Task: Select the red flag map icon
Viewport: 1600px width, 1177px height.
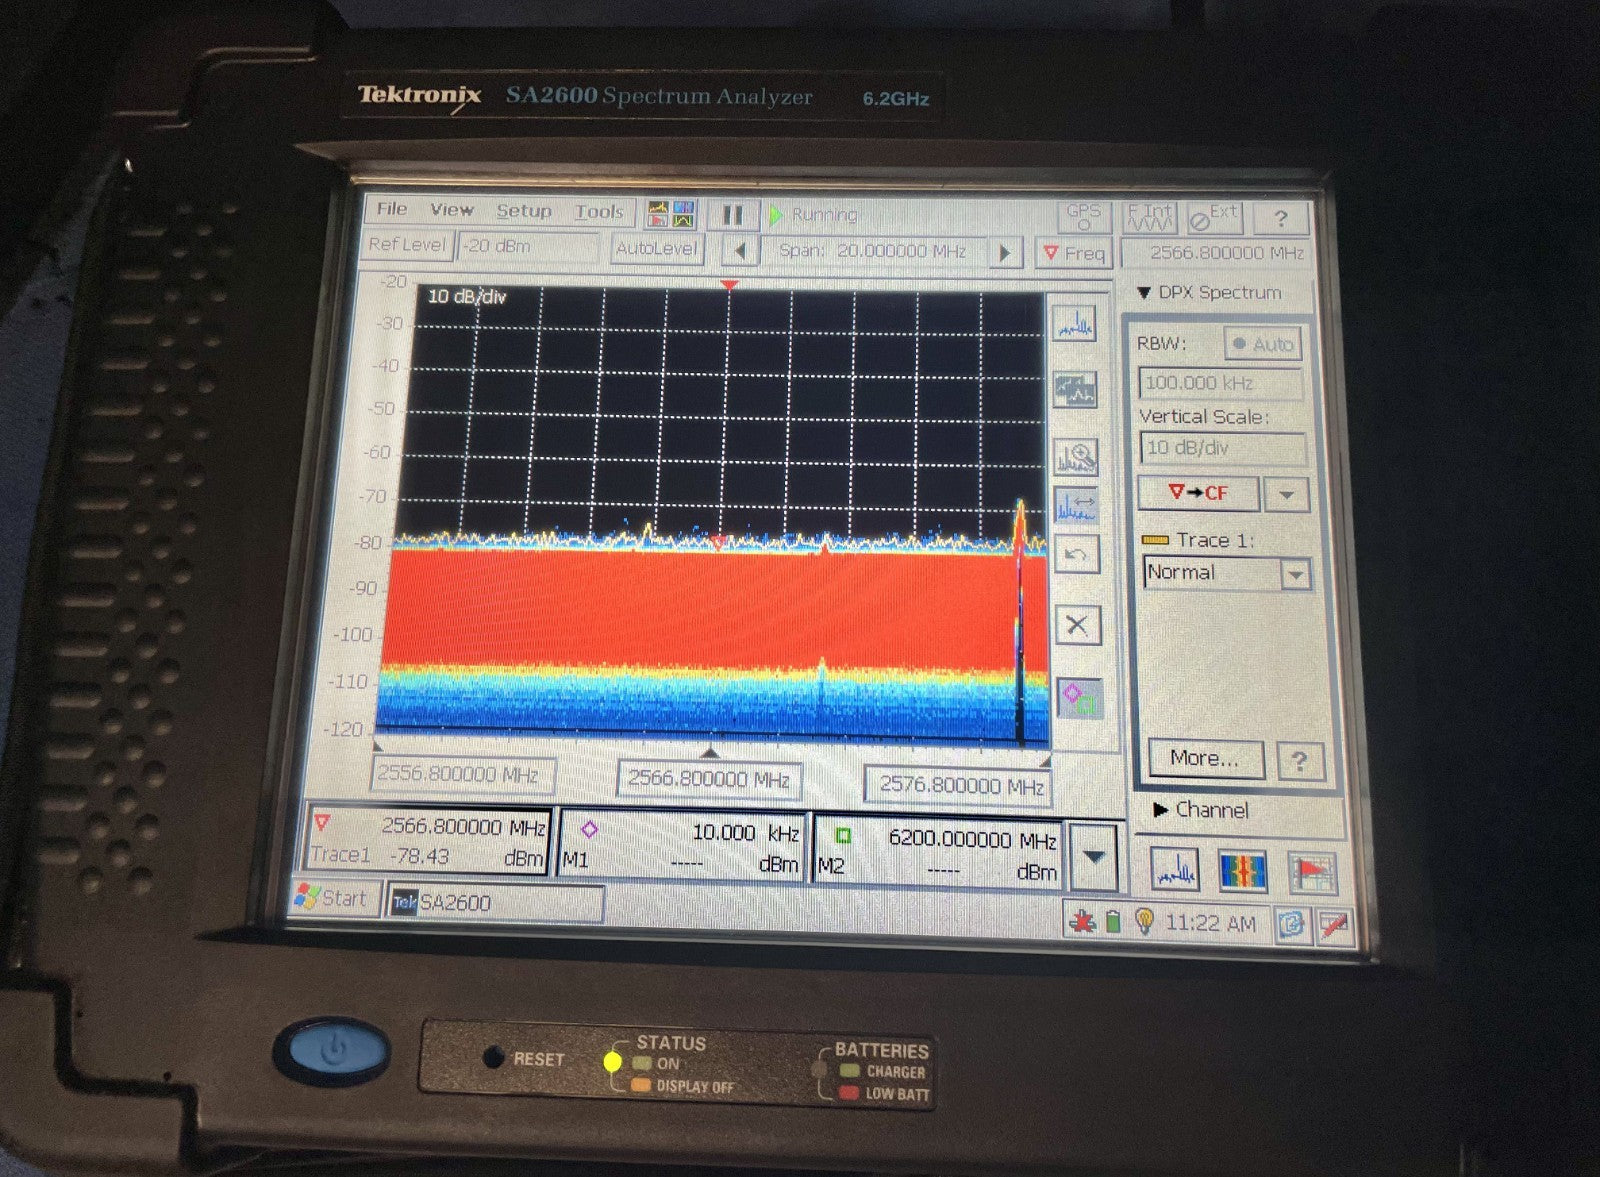Action: click(x=1312, y=873)
